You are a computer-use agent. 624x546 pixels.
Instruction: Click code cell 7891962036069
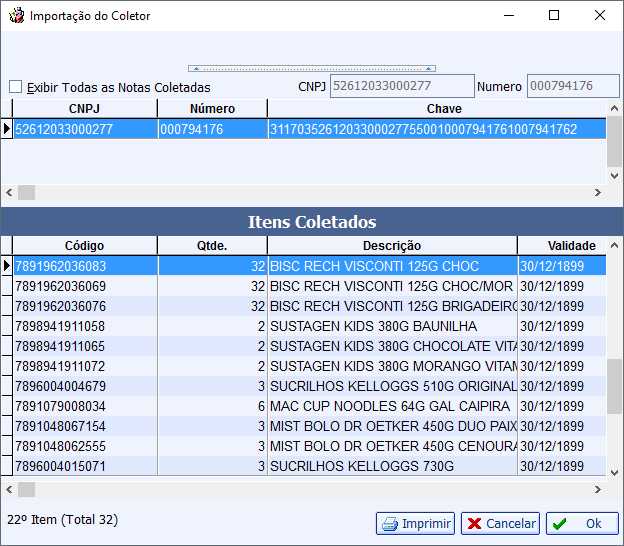85,286
